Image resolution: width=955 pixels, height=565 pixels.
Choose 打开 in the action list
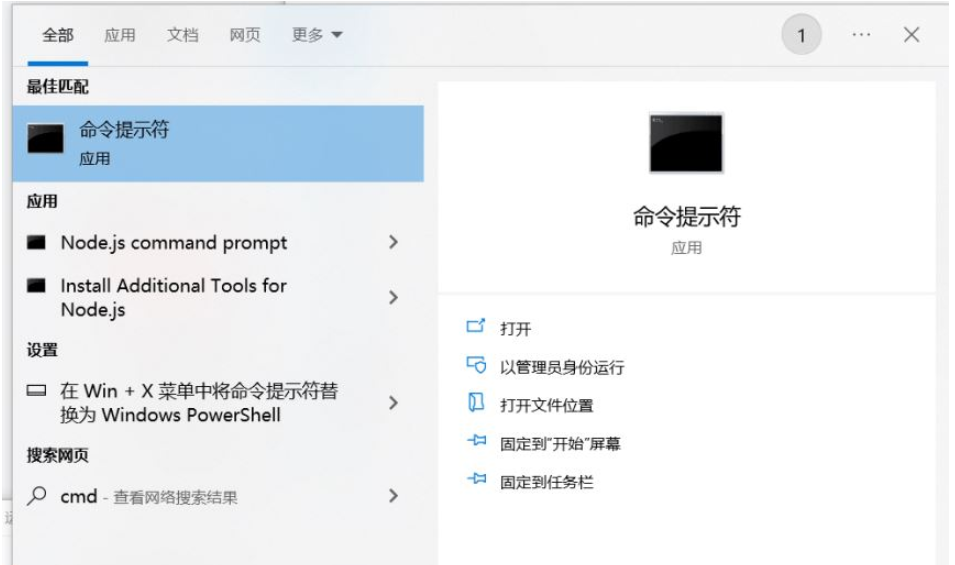tap(515, 329)
